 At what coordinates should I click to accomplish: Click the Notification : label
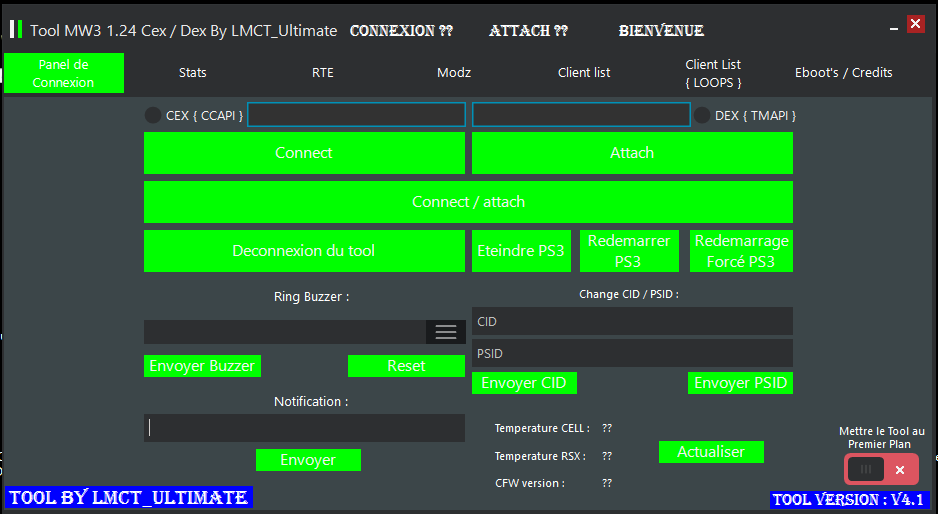point(311,402)
